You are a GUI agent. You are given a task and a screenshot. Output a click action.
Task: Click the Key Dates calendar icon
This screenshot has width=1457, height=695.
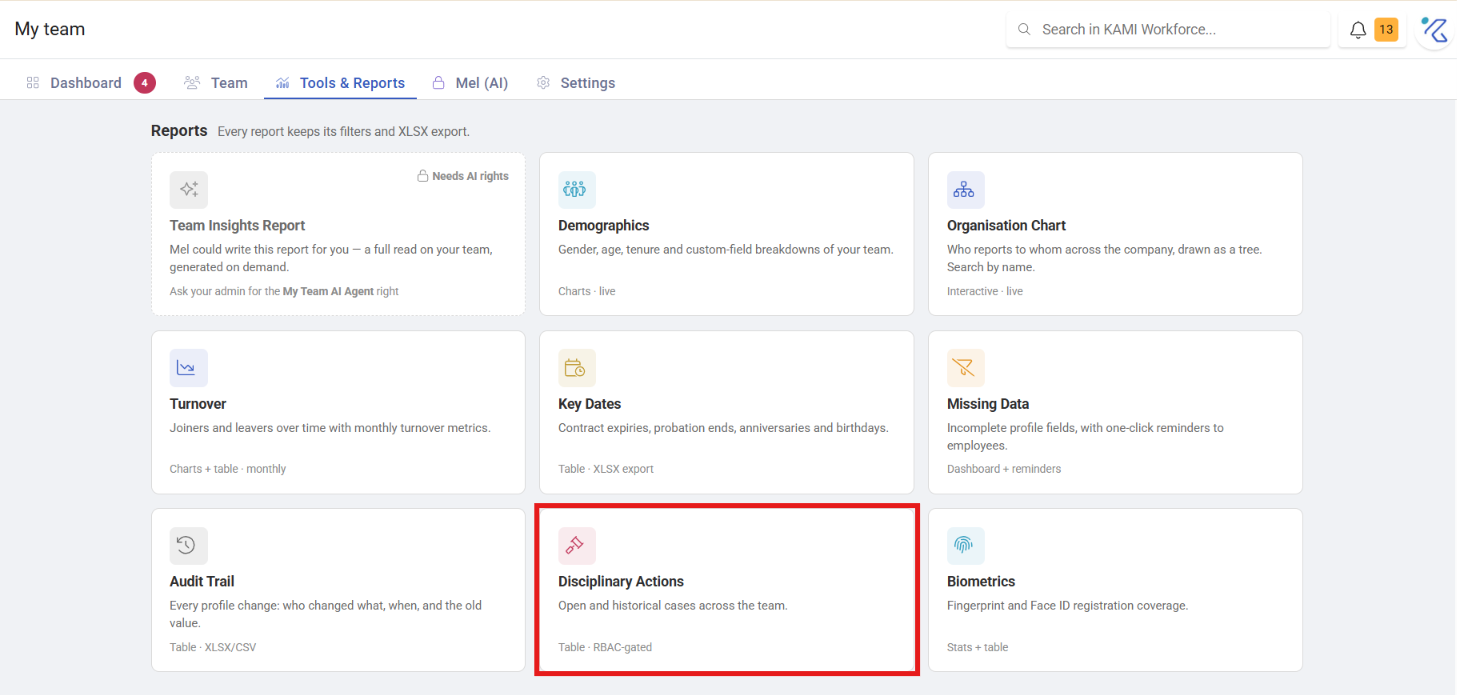[x=577, y=368]
